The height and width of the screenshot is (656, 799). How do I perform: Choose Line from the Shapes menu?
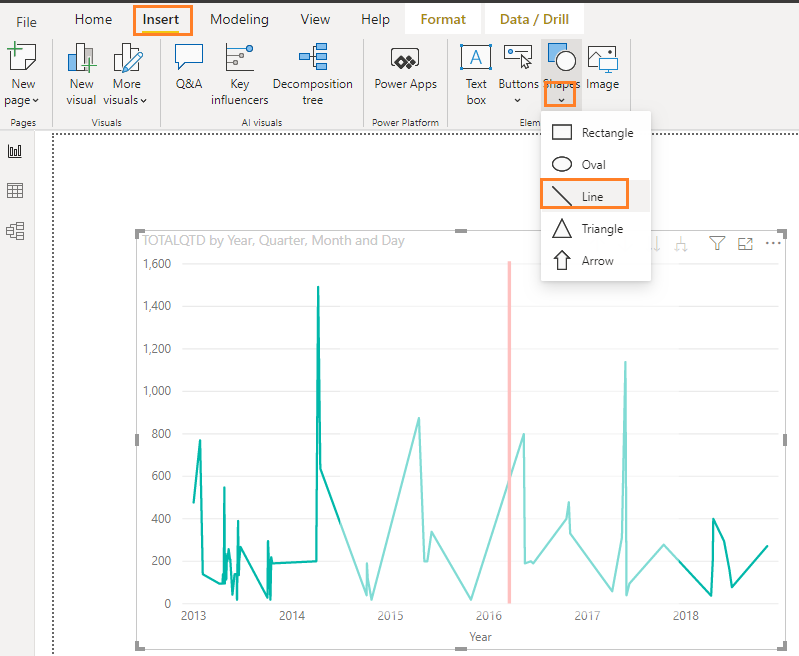pyautogui.click(x=595, y=196)
